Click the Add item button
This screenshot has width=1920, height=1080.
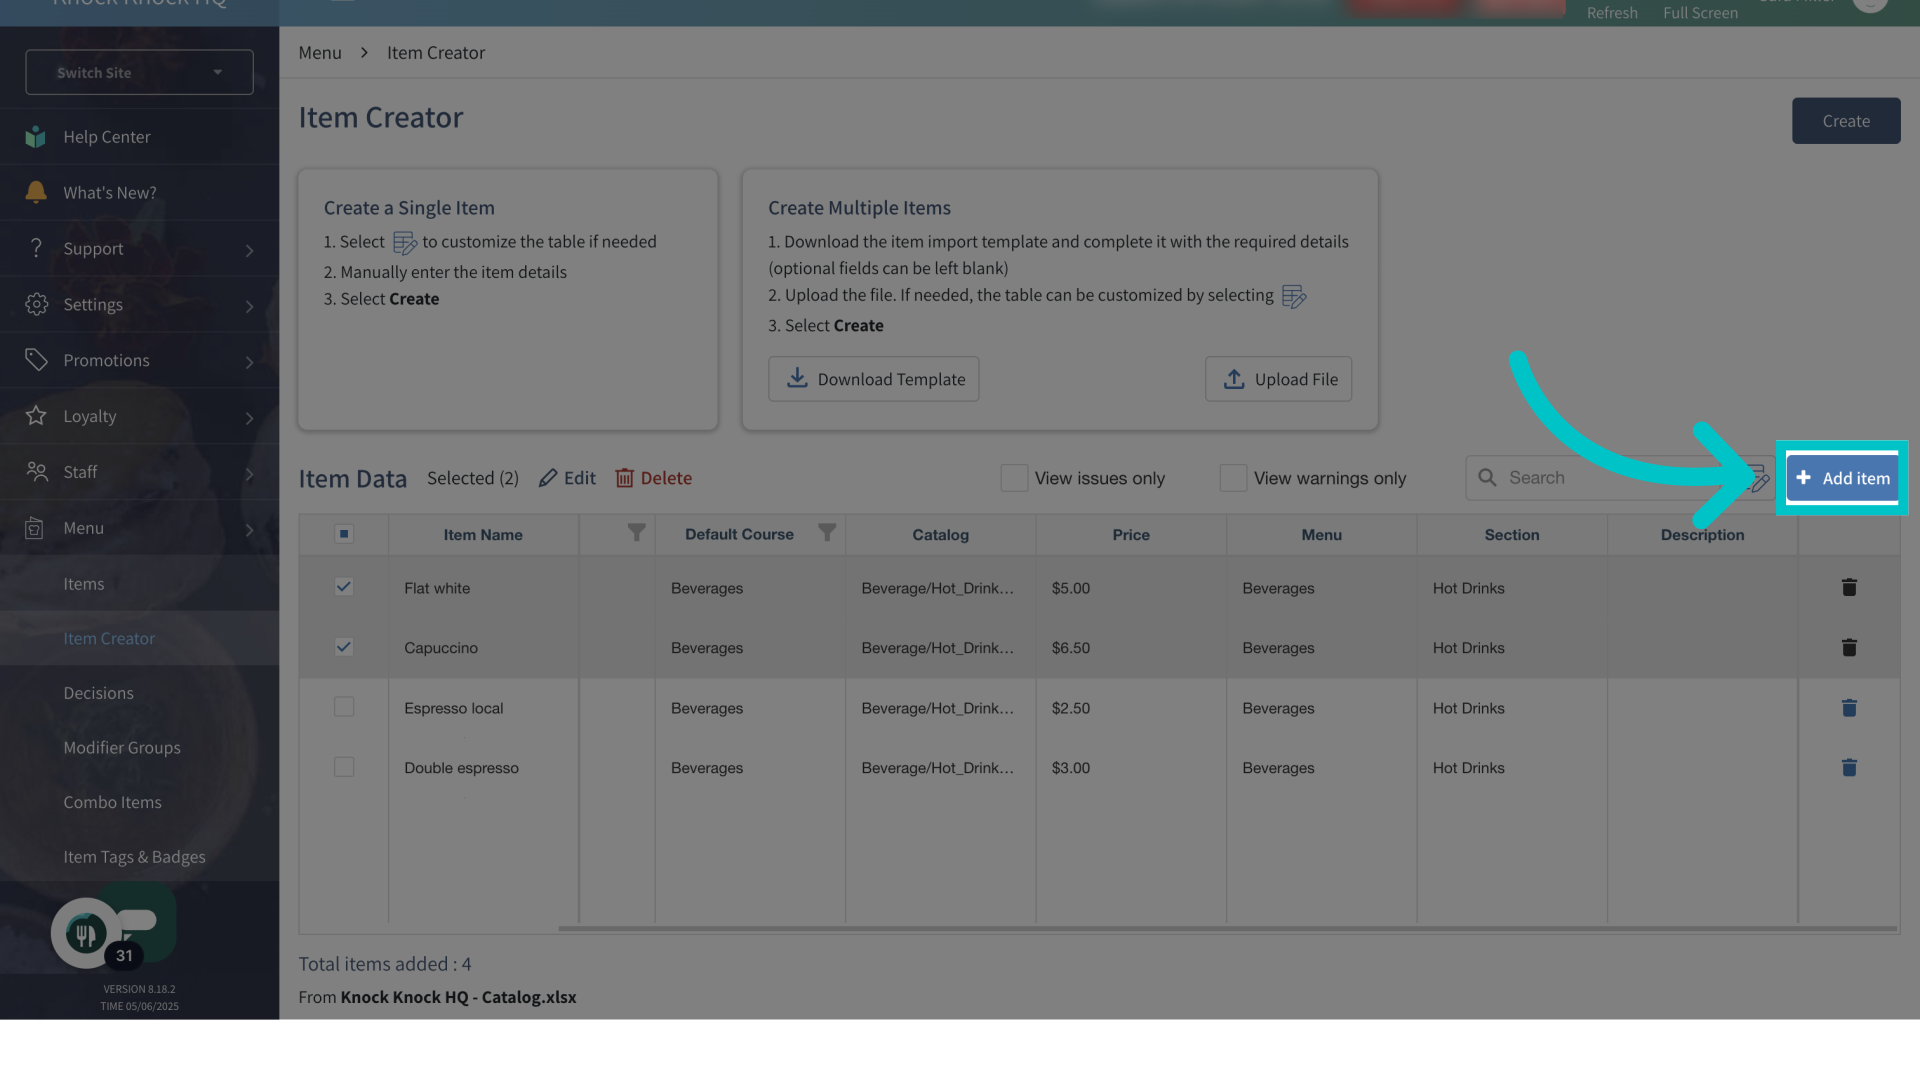(x=1842, y=478)
